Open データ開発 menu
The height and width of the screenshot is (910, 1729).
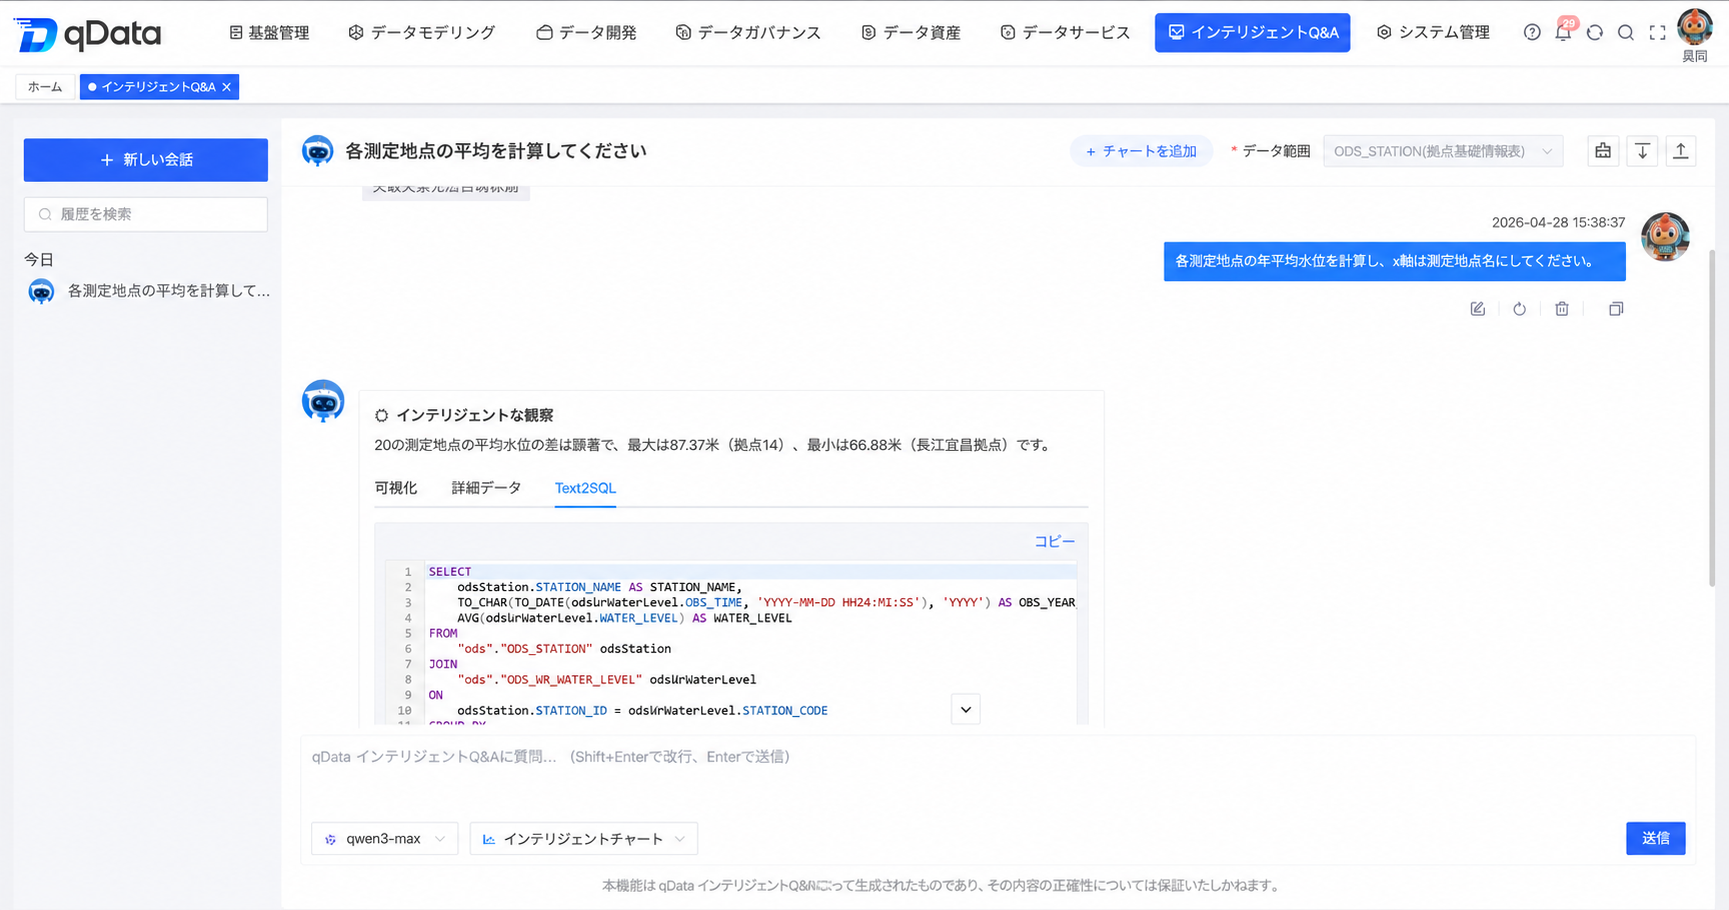click(x=586, y=32)
